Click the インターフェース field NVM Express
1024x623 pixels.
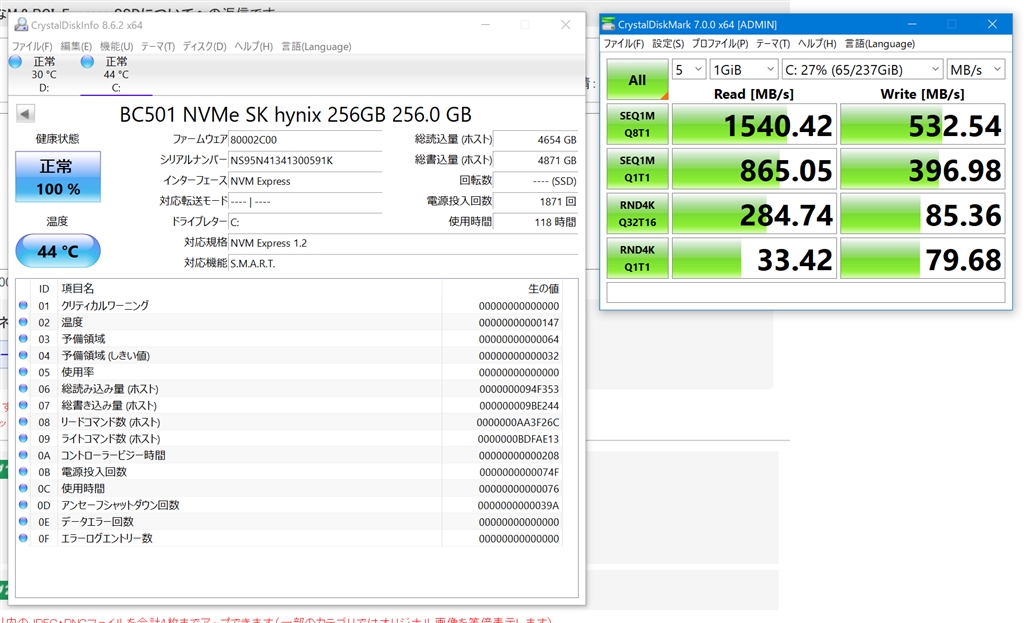coord(305,181)
